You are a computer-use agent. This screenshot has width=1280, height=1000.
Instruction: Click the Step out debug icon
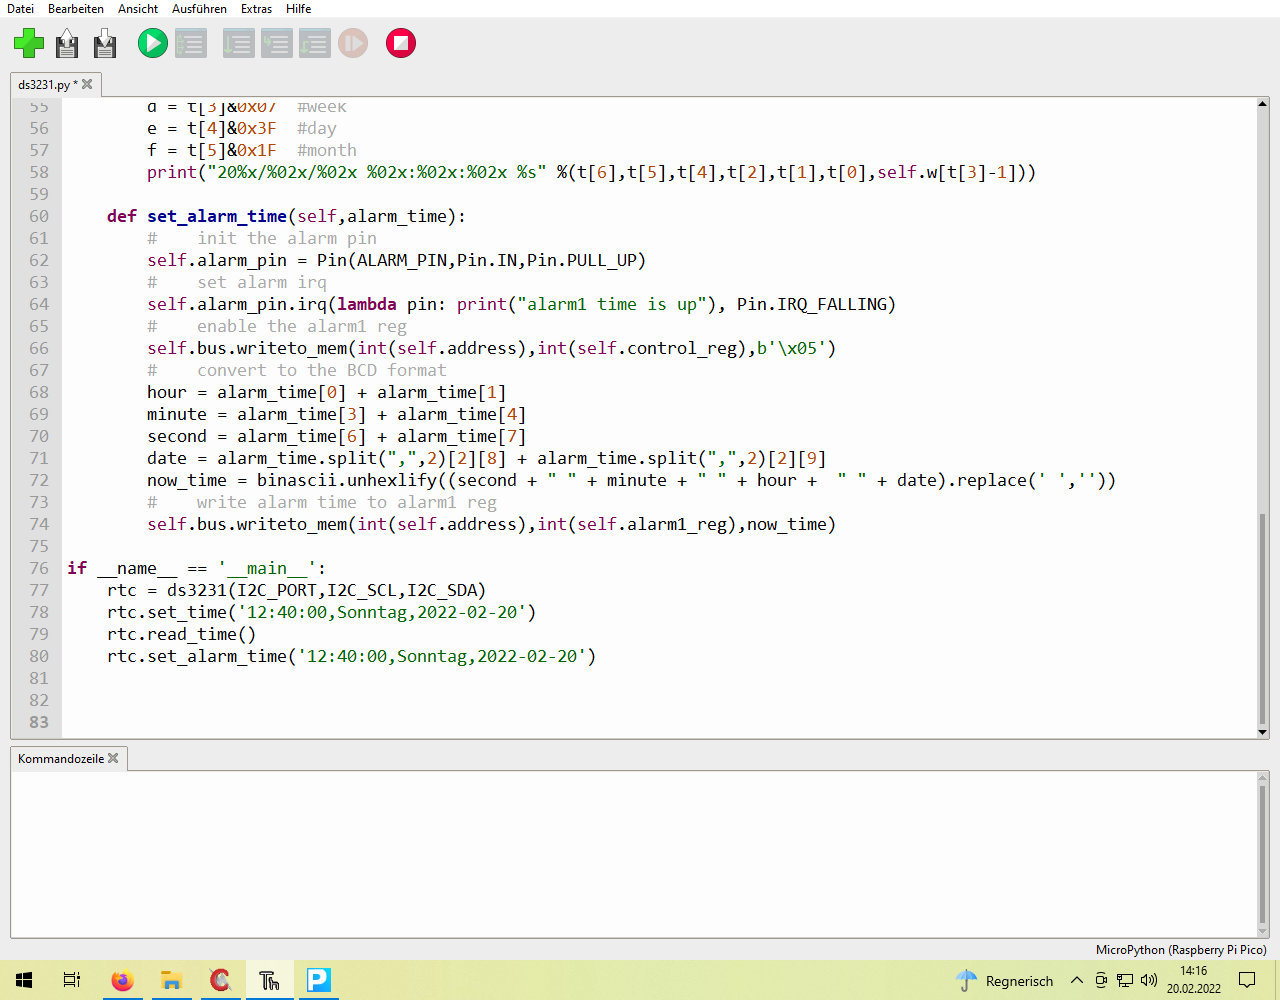click(314, 43)
